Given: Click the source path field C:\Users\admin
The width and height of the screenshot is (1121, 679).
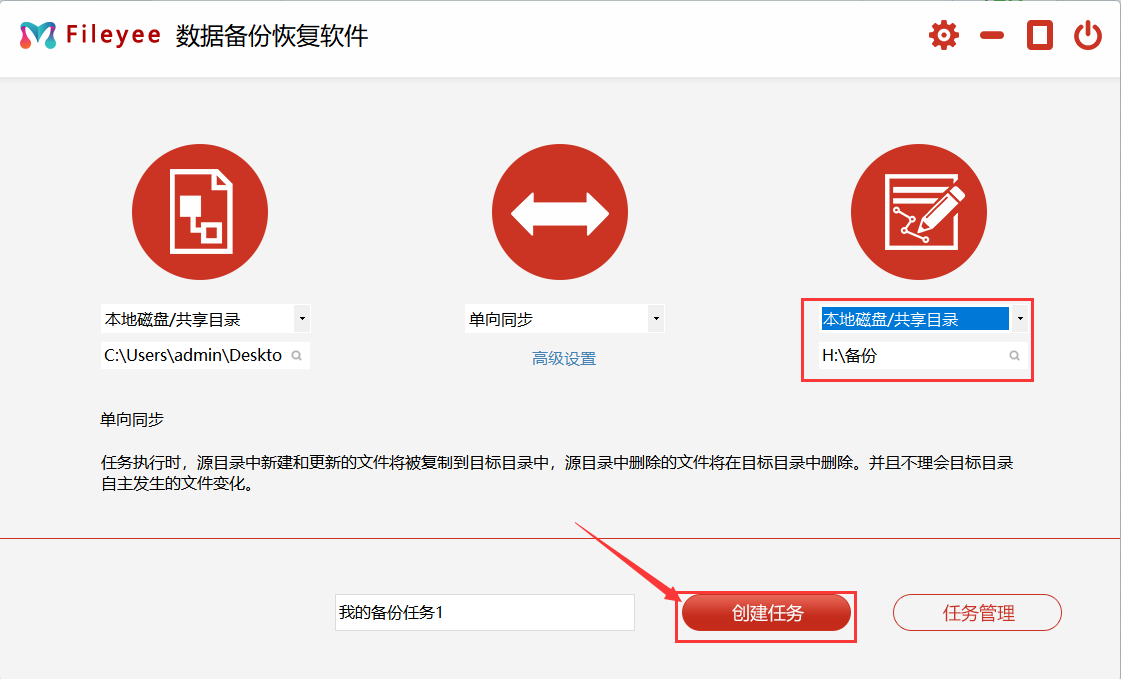Looking at the screenshot, I should pos(193,355).
